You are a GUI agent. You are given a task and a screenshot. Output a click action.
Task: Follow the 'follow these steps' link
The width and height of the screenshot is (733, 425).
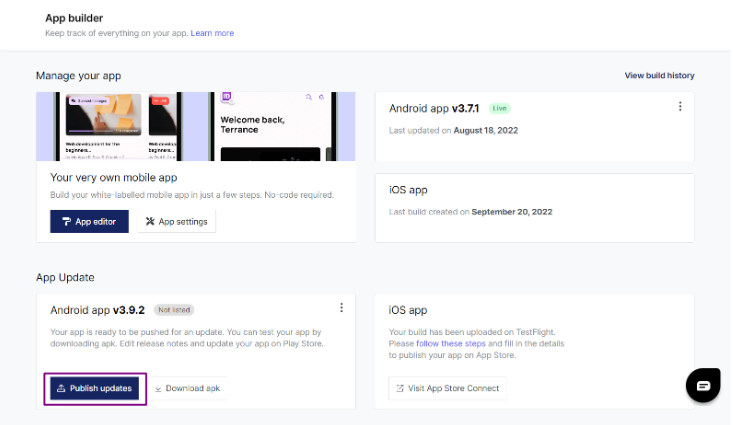pyautogui.click(x=450, y=343)
